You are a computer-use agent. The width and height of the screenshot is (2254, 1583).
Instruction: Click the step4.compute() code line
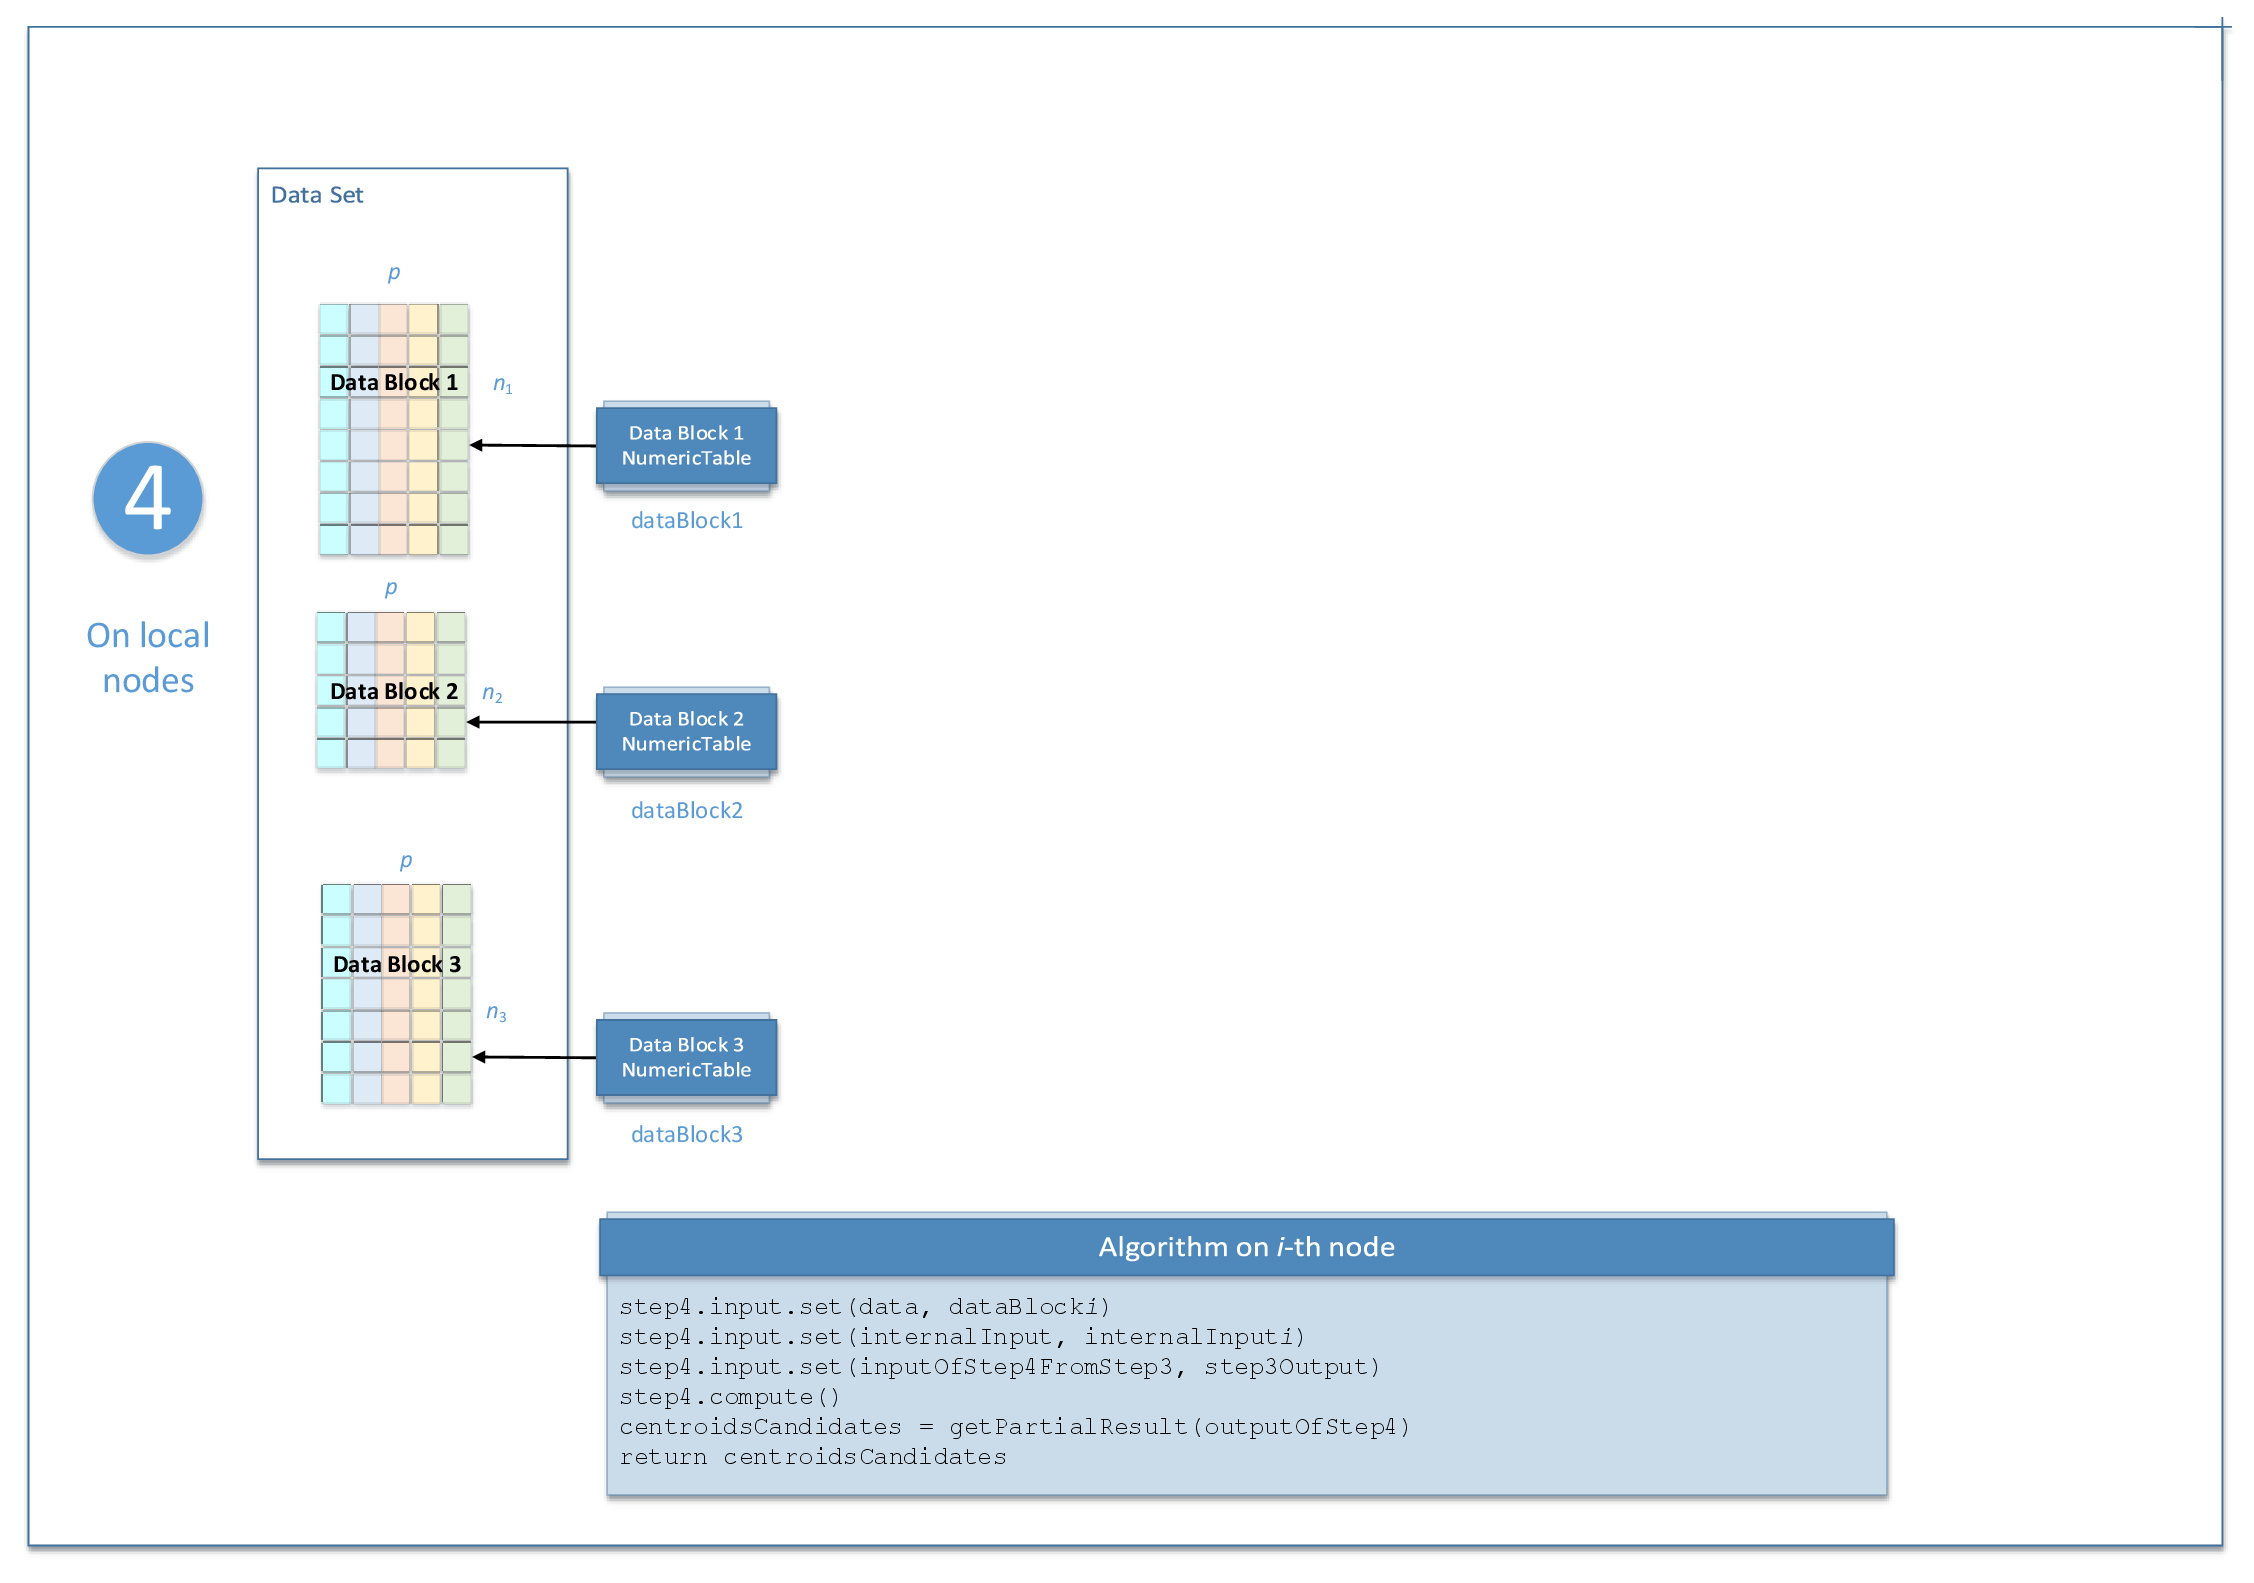coord(729,1397)
